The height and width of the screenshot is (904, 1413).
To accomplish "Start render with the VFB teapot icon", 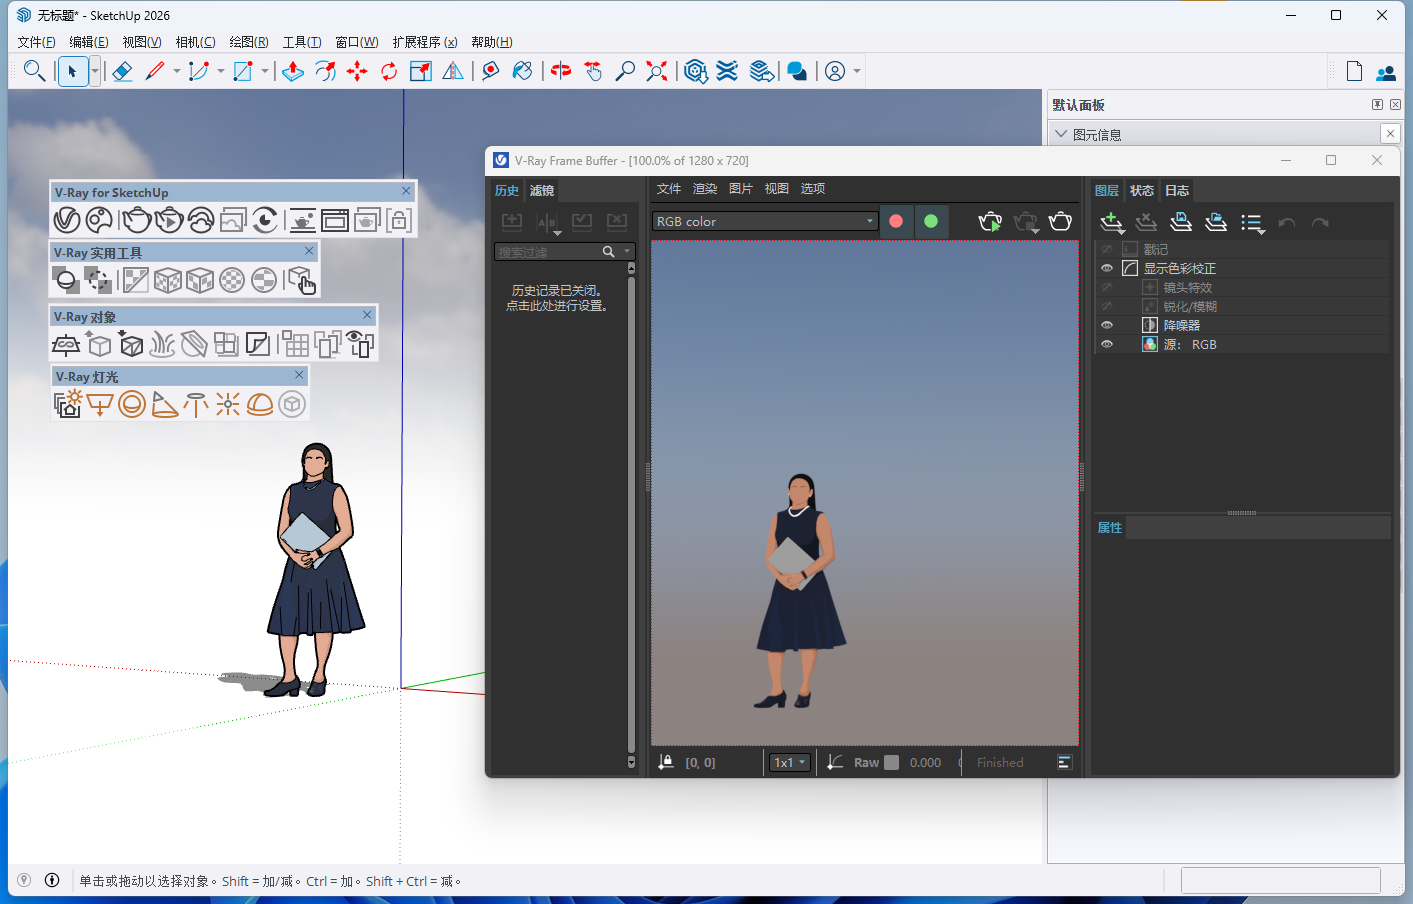I will click(1060, 222).
